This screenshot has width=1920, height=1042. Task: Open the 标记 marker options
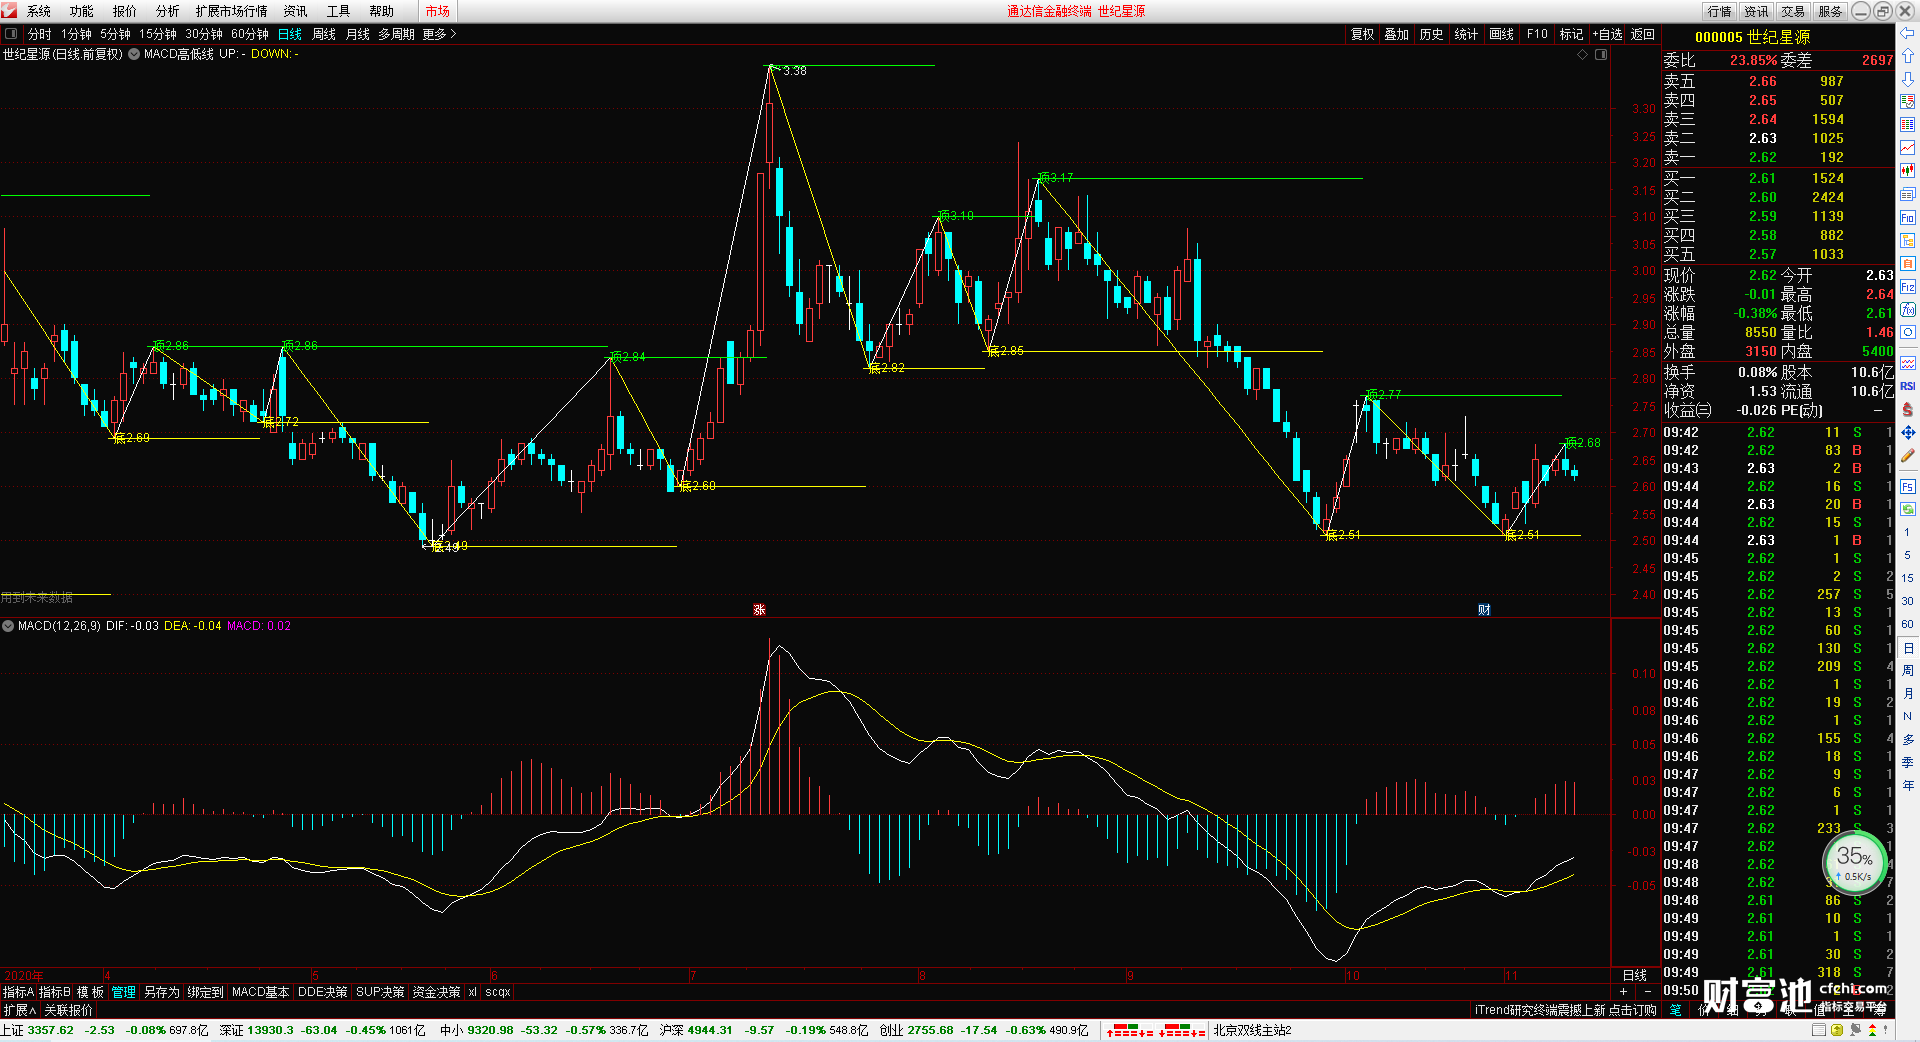coord(1571,34)
